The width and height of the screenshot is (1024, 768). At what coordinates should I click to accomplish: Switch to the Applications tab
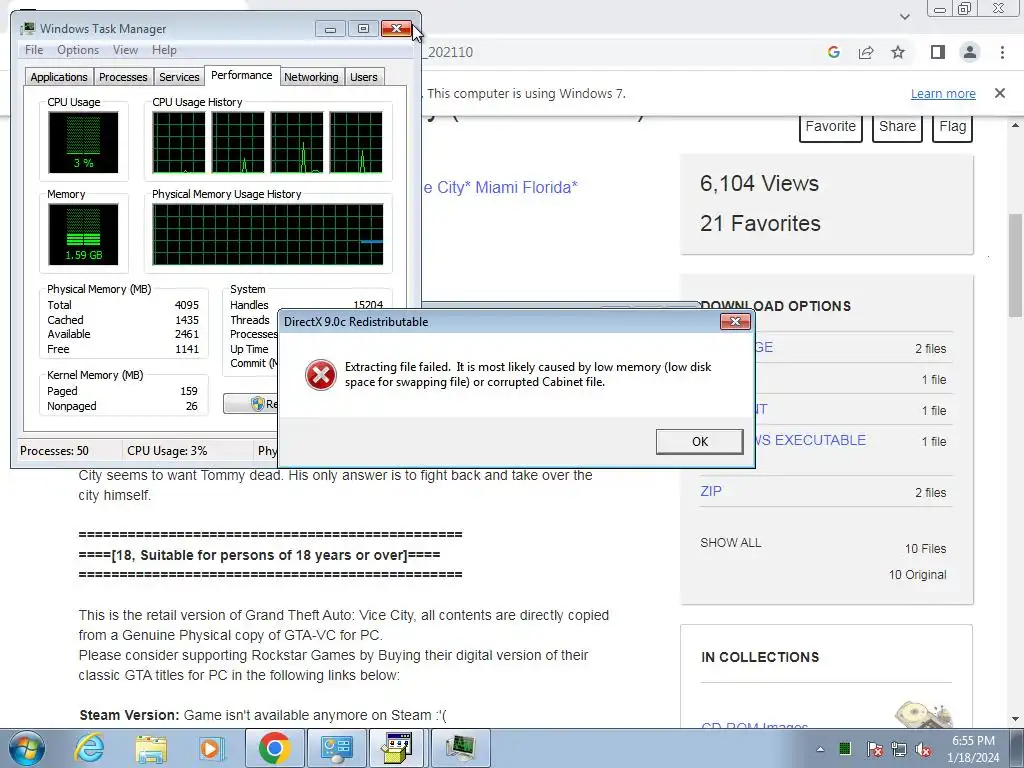coord(59,77)
